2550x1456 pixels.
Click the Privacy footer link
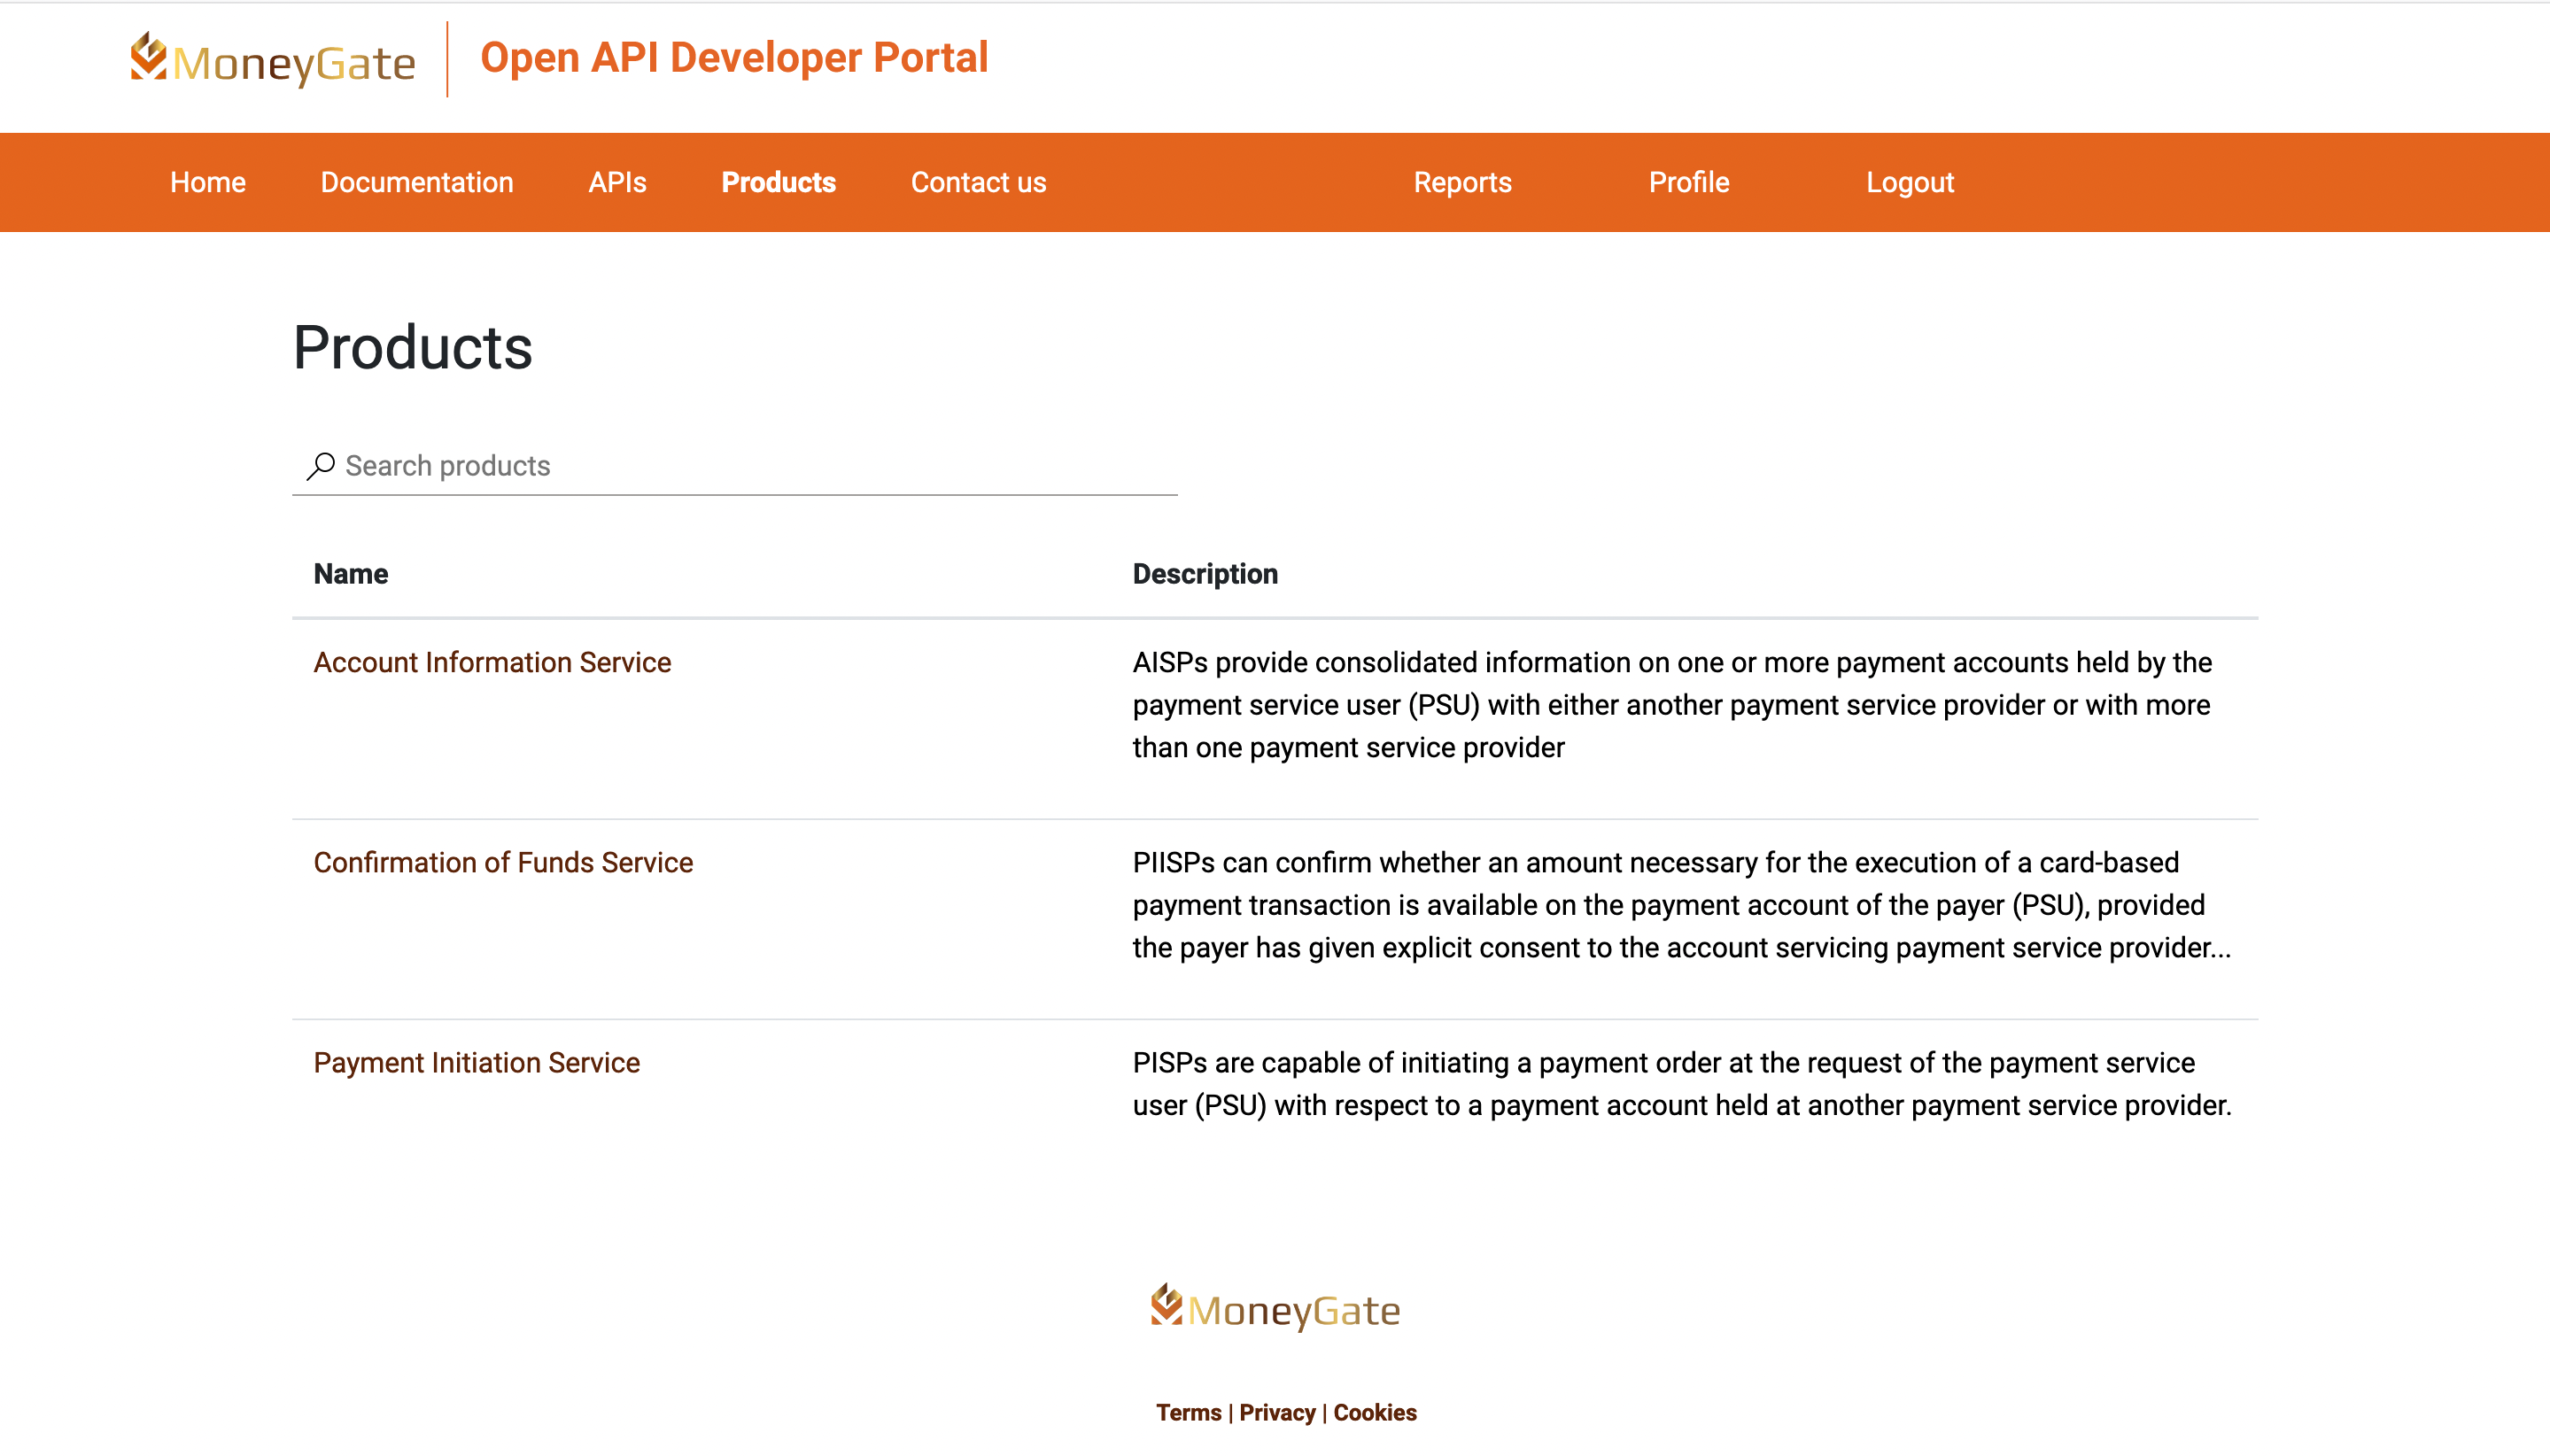click(1277, 1412)
